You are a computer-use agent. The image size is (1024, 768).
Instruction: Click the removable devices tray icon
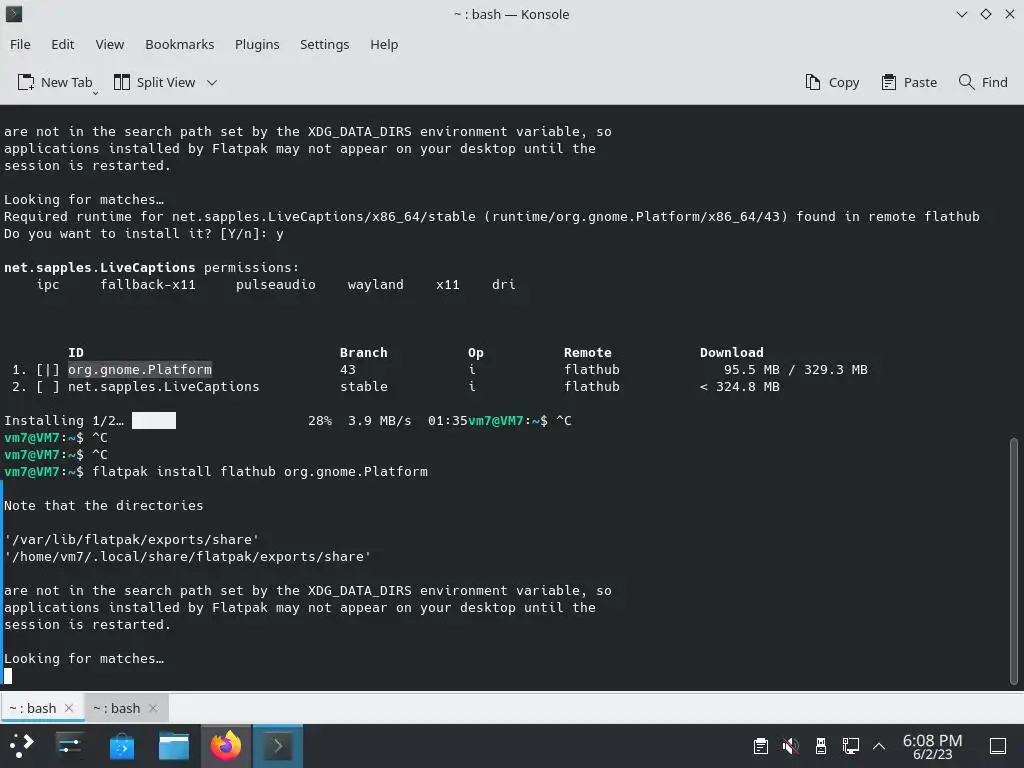pos(821,746)
